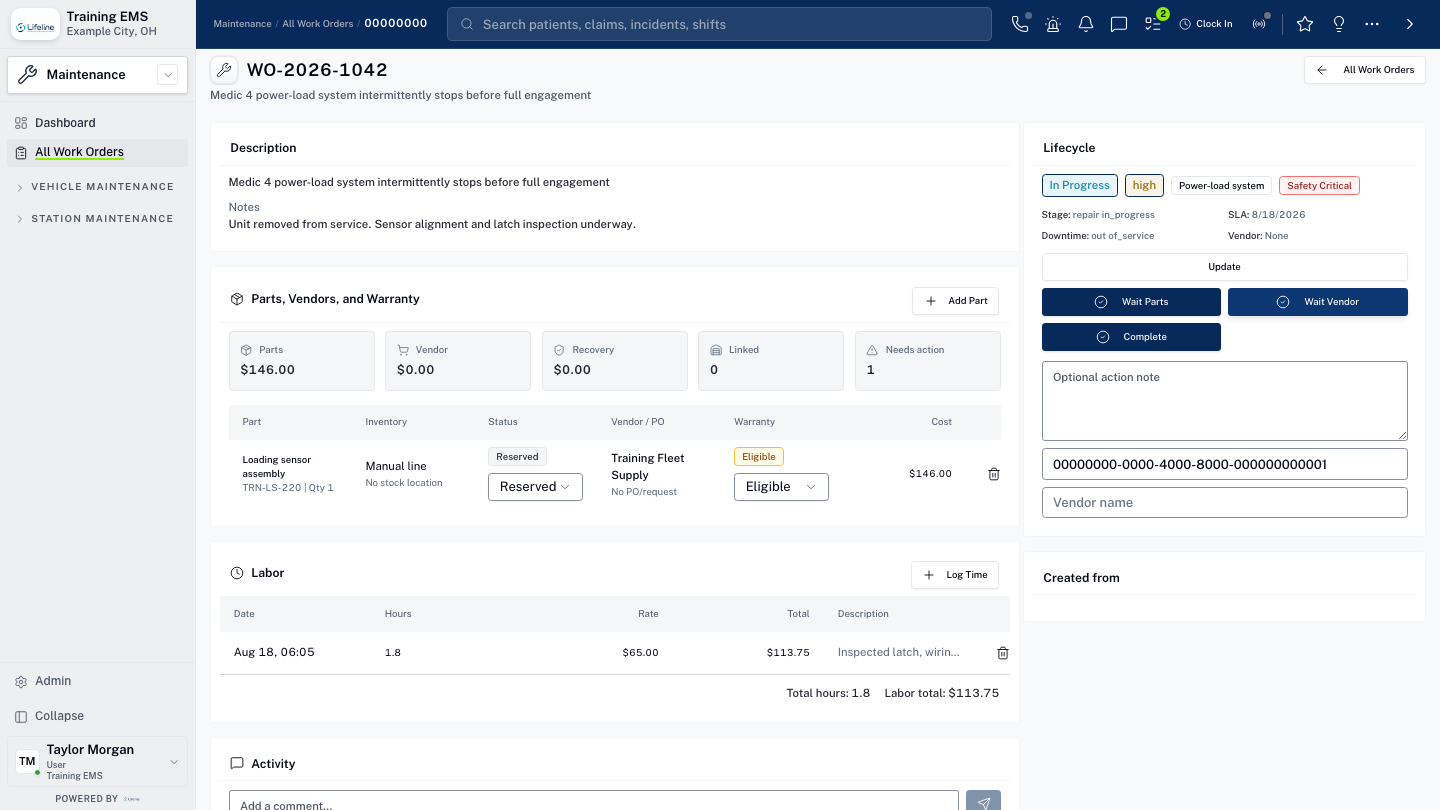This screenshot has width=1440, height=810.
Task: Click the Add a comment field
Action: tap(594, 801)
